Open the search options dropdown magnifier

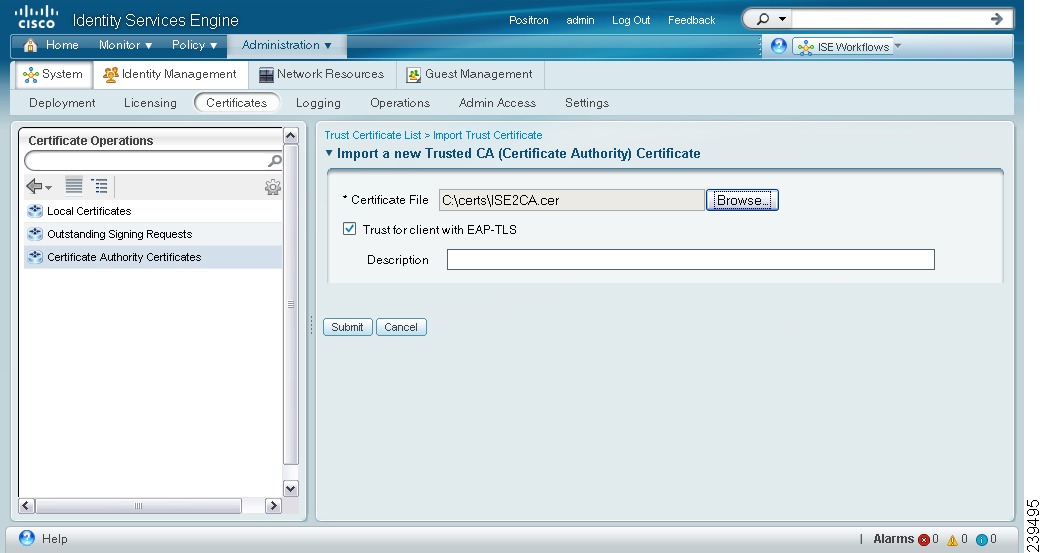click(771, 19)
